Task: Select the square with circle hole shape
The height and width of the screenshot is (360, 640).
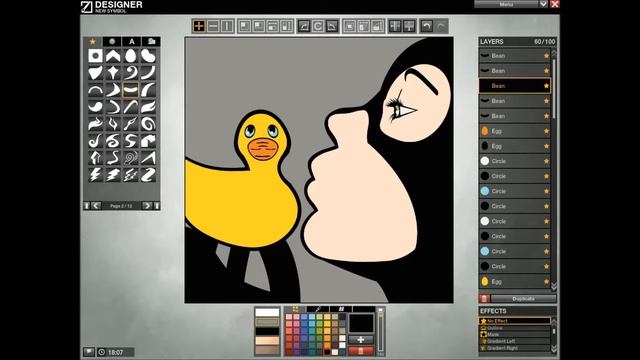Action: (x=96, y=56)
